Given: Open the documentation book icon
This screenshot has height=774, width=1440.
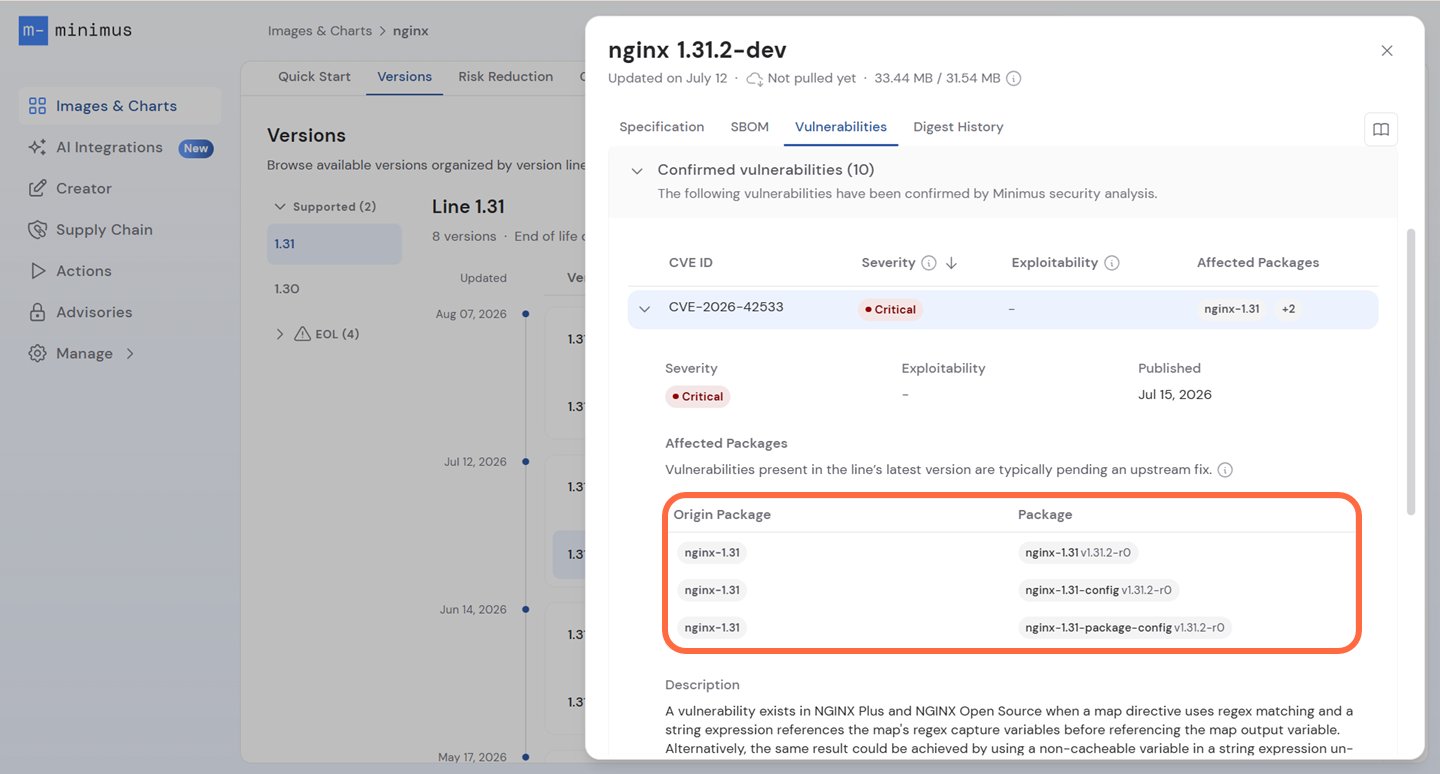Looking at the screenshot, I should (x=1381, y=129).
